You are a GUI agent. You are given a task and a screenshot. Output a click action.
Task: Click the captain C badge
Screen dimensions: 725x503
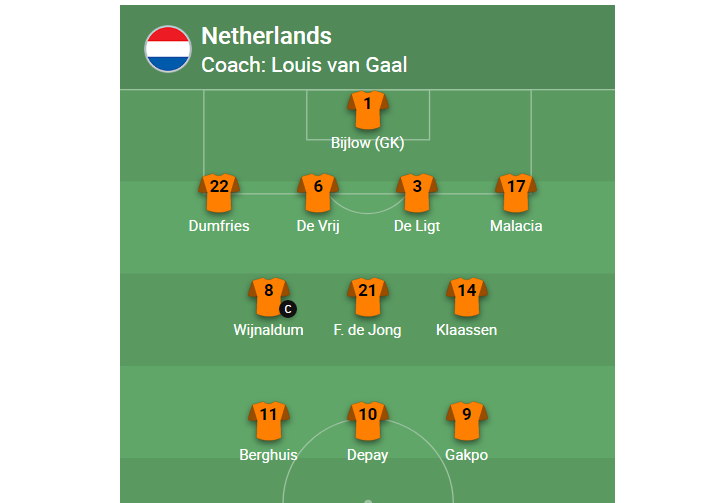(288, 309)
